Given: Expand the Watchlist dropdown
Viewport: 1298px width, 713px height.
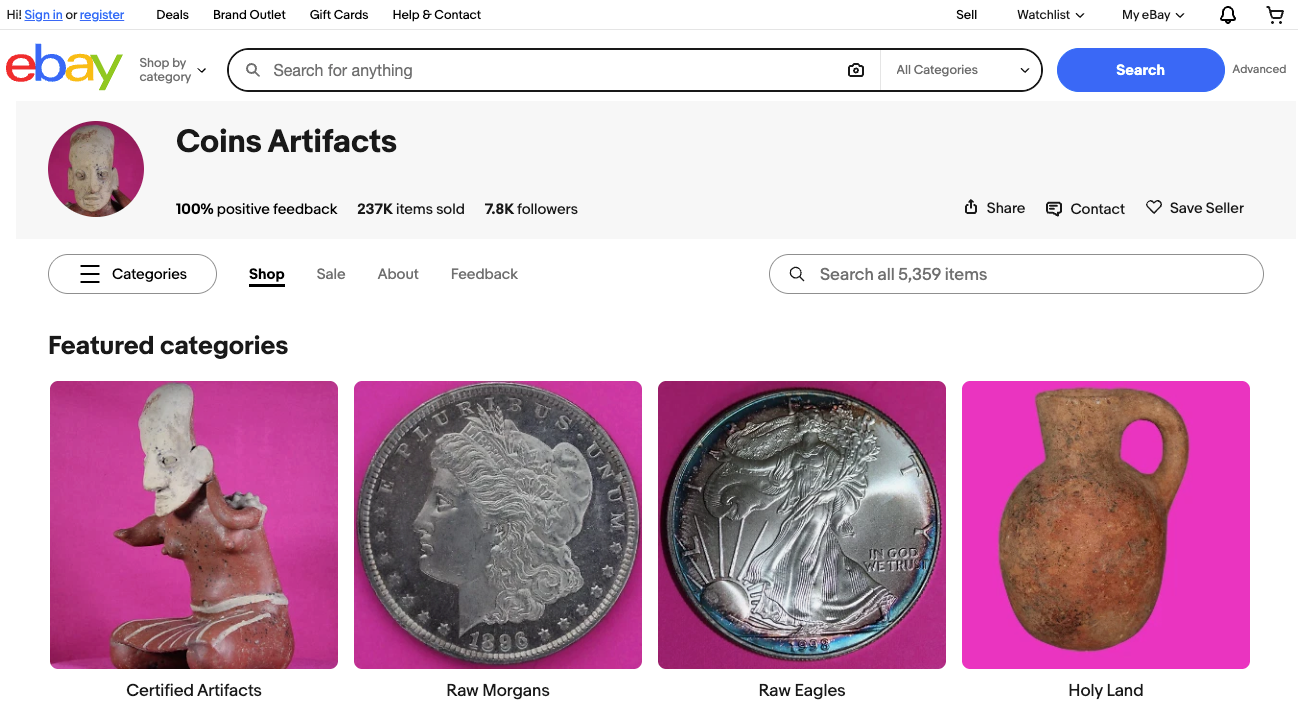Looking at the screenshot, I should pos(1049,15).
